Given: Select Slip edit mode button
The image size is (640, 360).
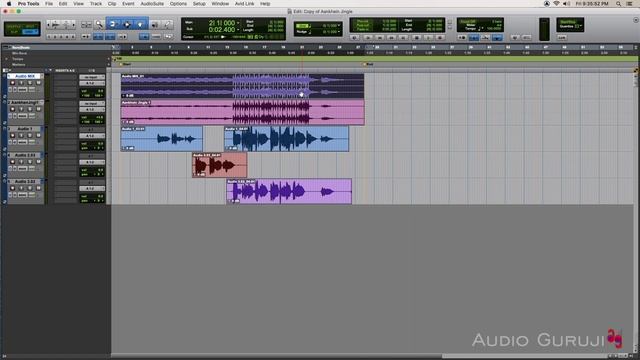Looking at the screenshot, I should click(14, 32).
